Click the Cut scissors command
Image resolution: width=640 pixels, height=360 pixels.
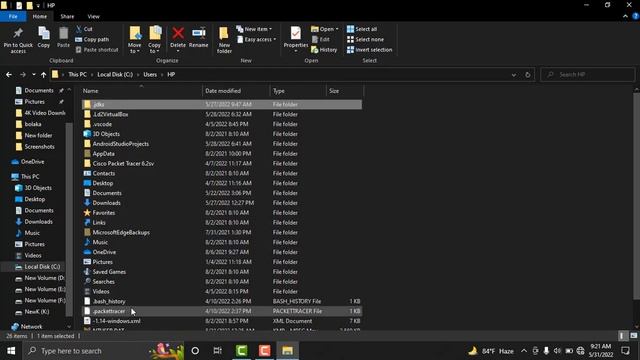[84, 29]
